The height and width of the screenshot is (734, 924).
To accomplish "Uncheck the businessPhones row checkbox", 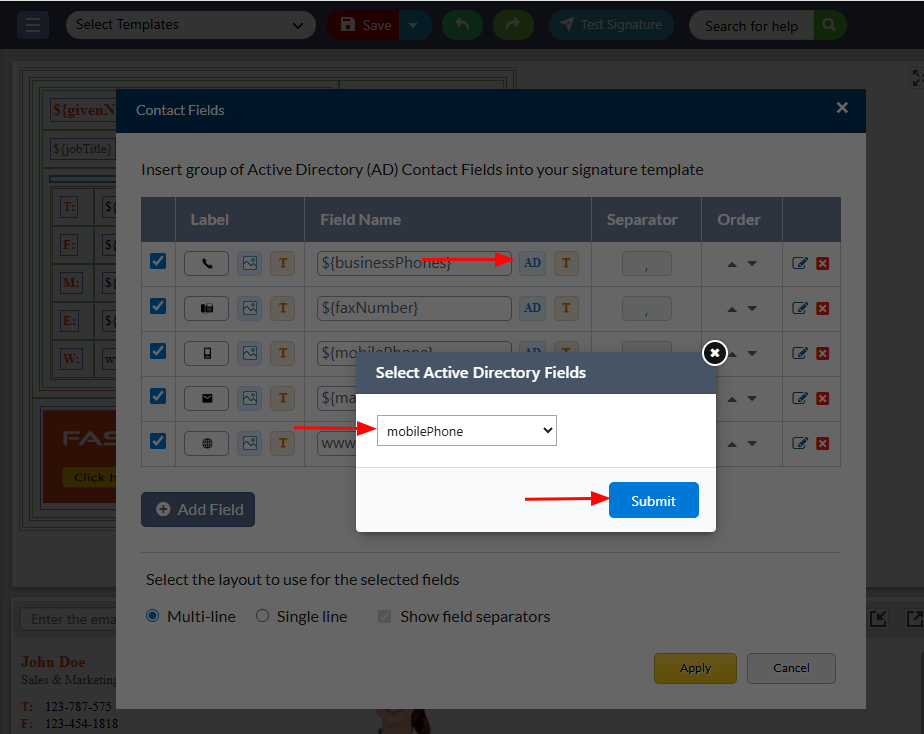I will 158,262.
